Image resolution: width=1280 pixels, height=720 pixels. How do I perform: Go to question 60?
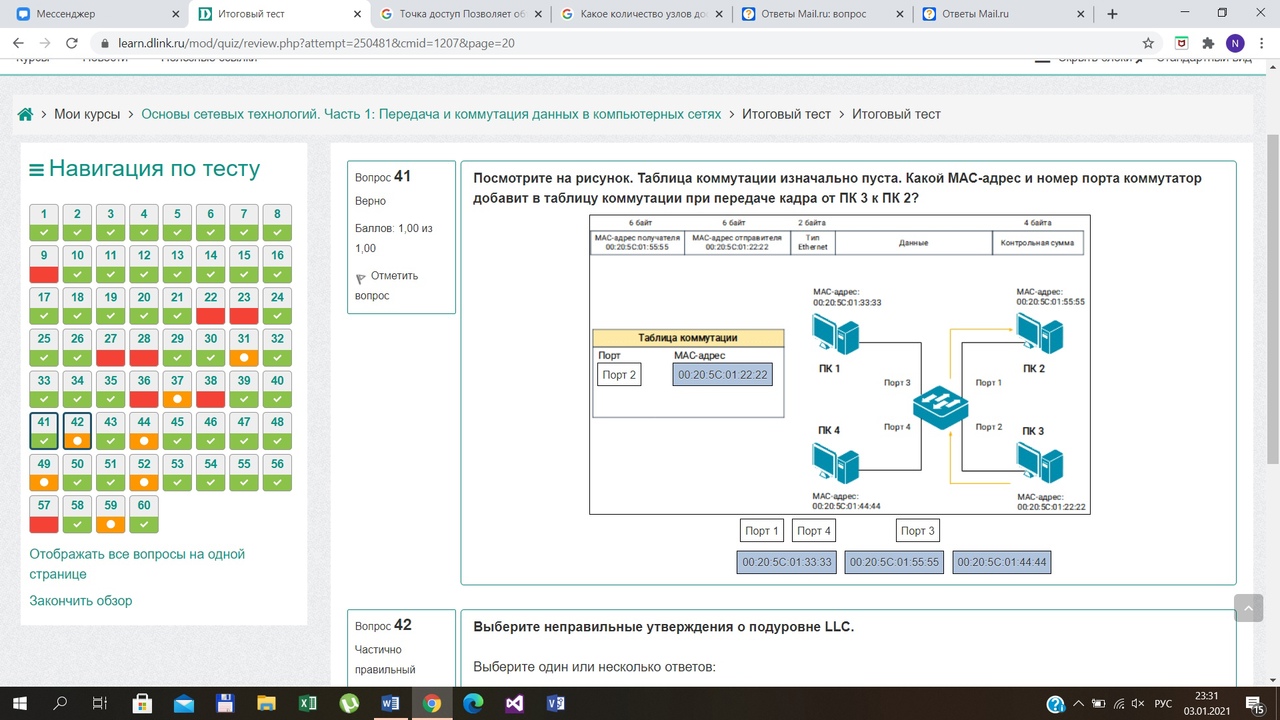pyautogui.click(x=144, y=514)
